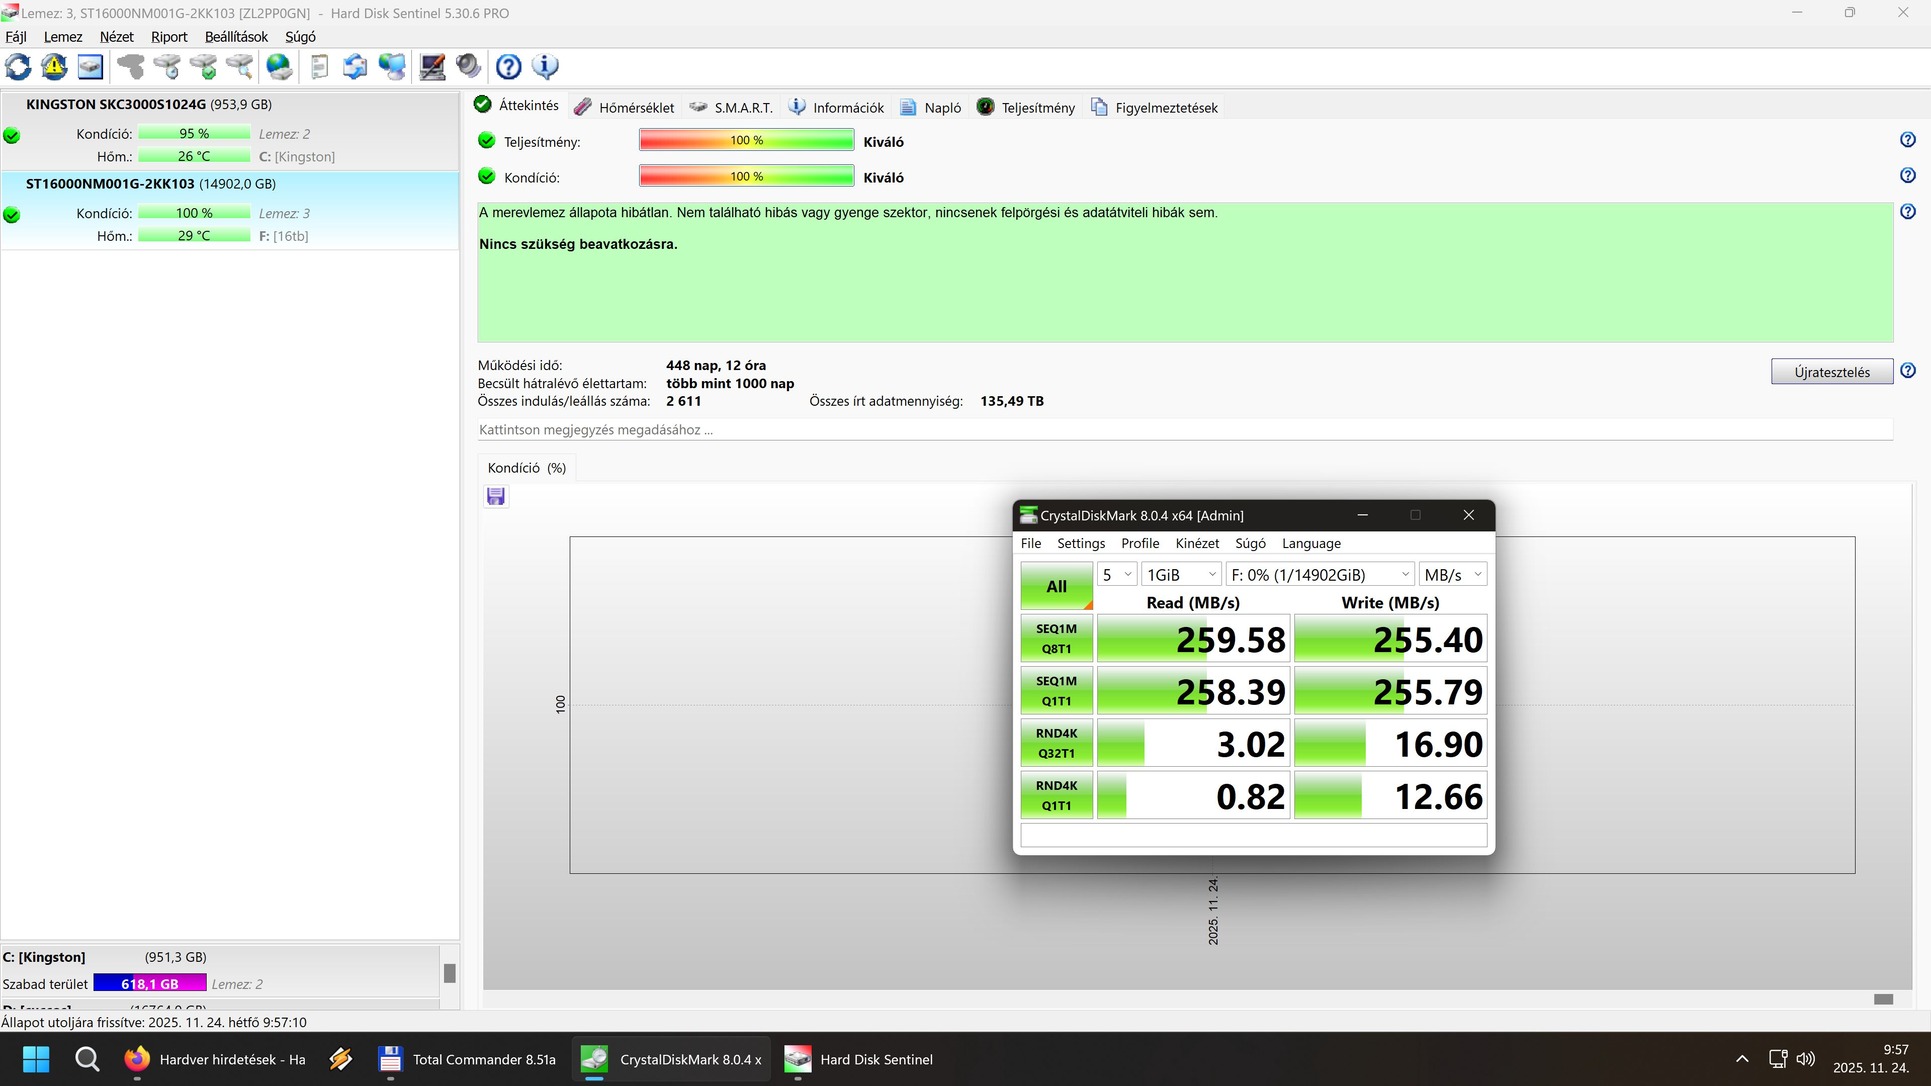
Task: Switch to the S.M.A.R.T. tab
Action: (x=731, y=108)
